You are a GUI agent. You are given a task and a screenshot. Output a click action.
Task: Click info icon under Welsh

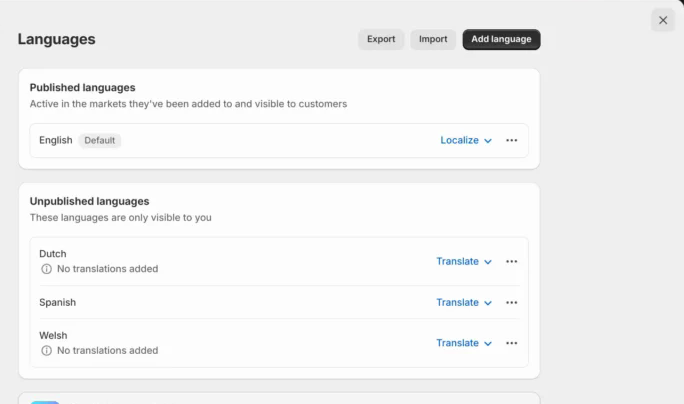pyautogui.click(x=46, y=350)
